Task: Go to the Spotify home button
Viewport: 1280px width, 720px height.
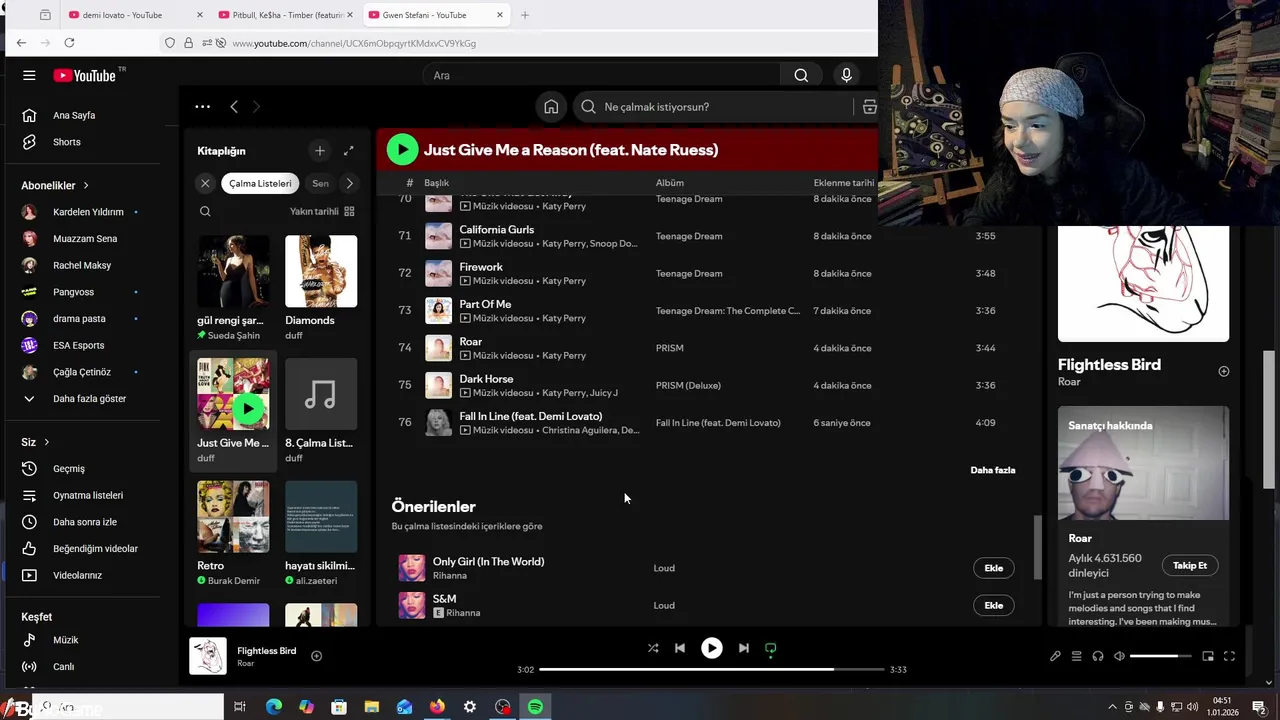Action: tap(551, 107)
